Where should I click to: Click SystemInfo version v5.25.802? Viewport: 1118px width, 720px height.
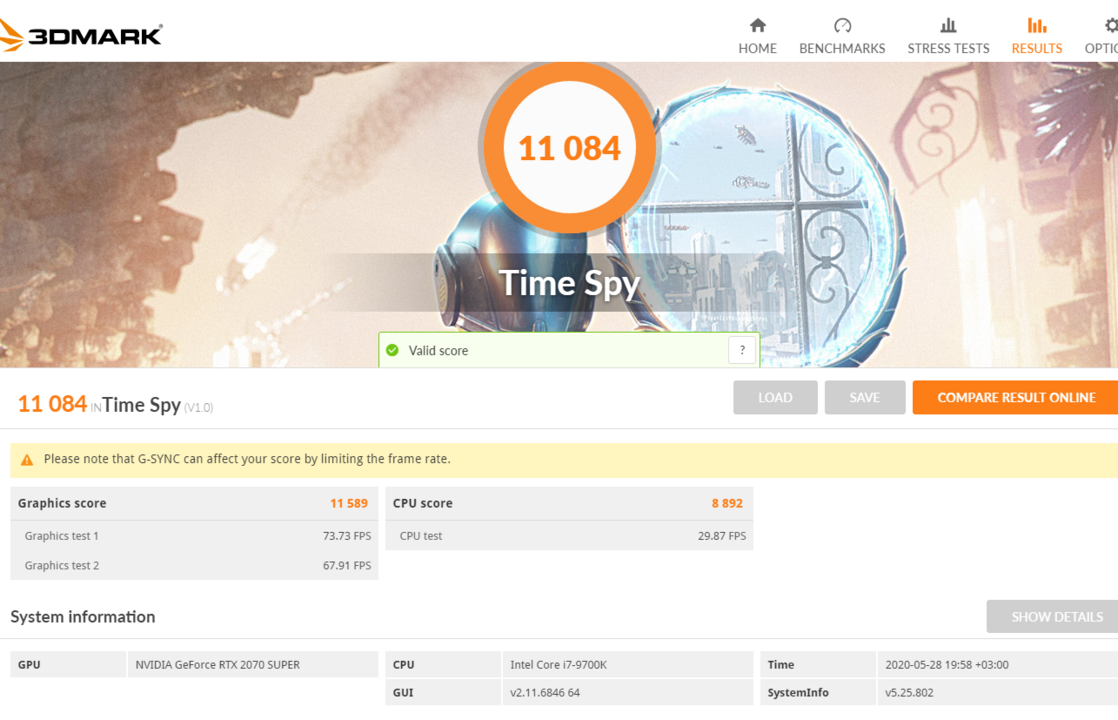click(909, 692)
